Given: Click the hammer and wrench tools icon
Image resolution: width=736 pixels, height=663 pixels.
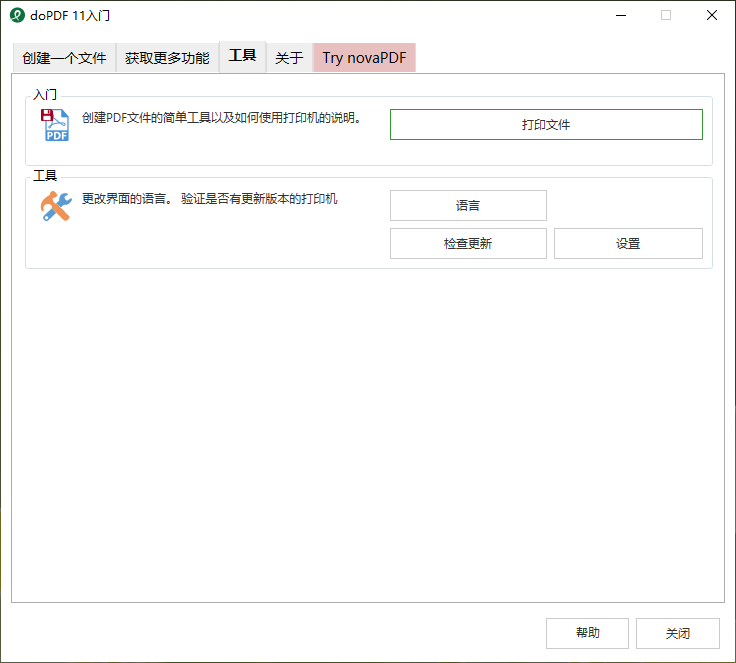Looking at the screenshot, I should coord(56,206).
